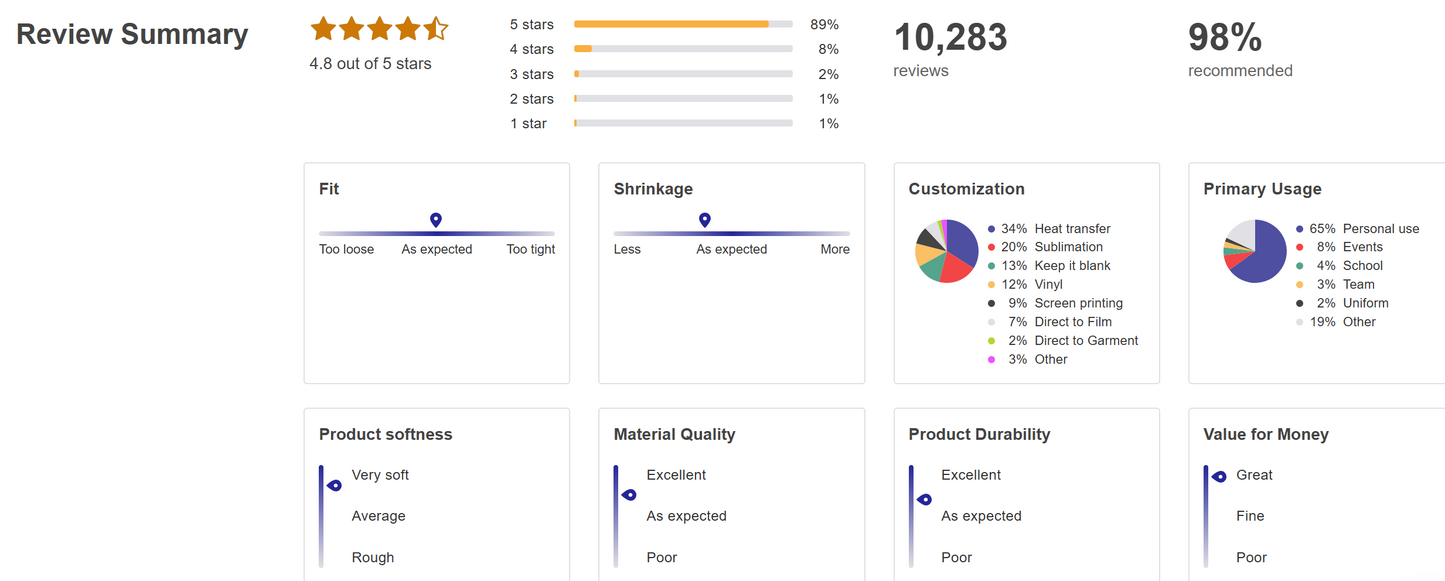Click the Product Durability pin marker
This screenshot has height=581, width=1445.
point(925,499)
